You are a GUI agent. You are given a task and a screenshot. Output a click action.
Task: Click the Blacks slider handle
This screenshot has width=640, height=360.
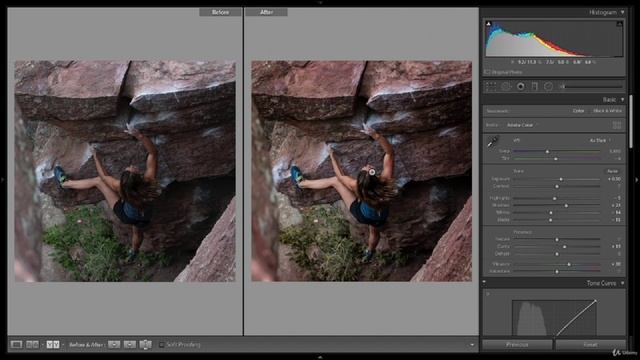[551, 220]
